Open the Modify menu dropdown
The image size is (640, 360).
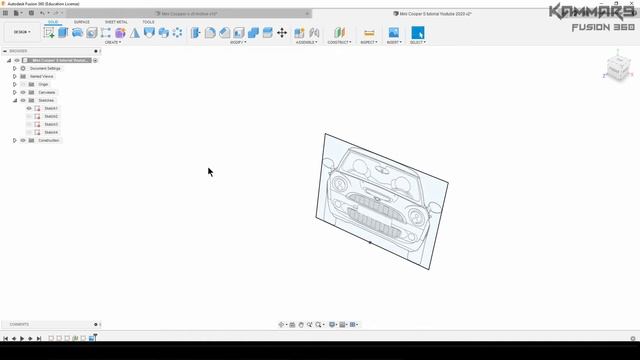pos(238,42)
